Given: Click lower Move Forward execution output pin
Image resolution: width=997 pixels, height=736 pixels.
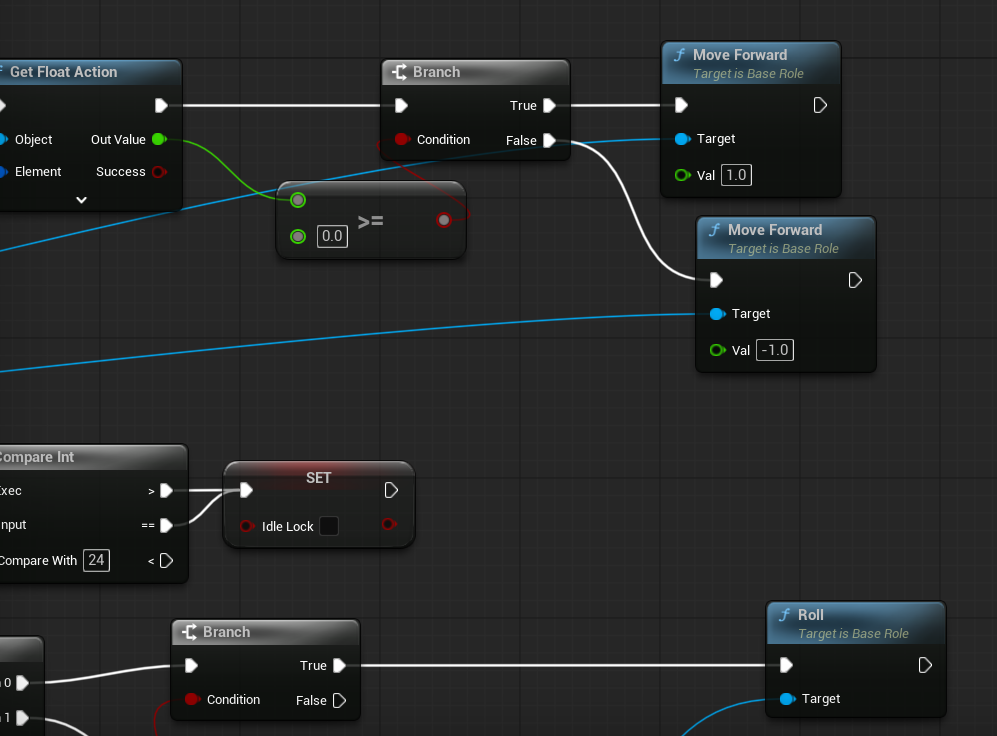Looking at the screenshot, I should pyautogui.click(x=855, y=280).
